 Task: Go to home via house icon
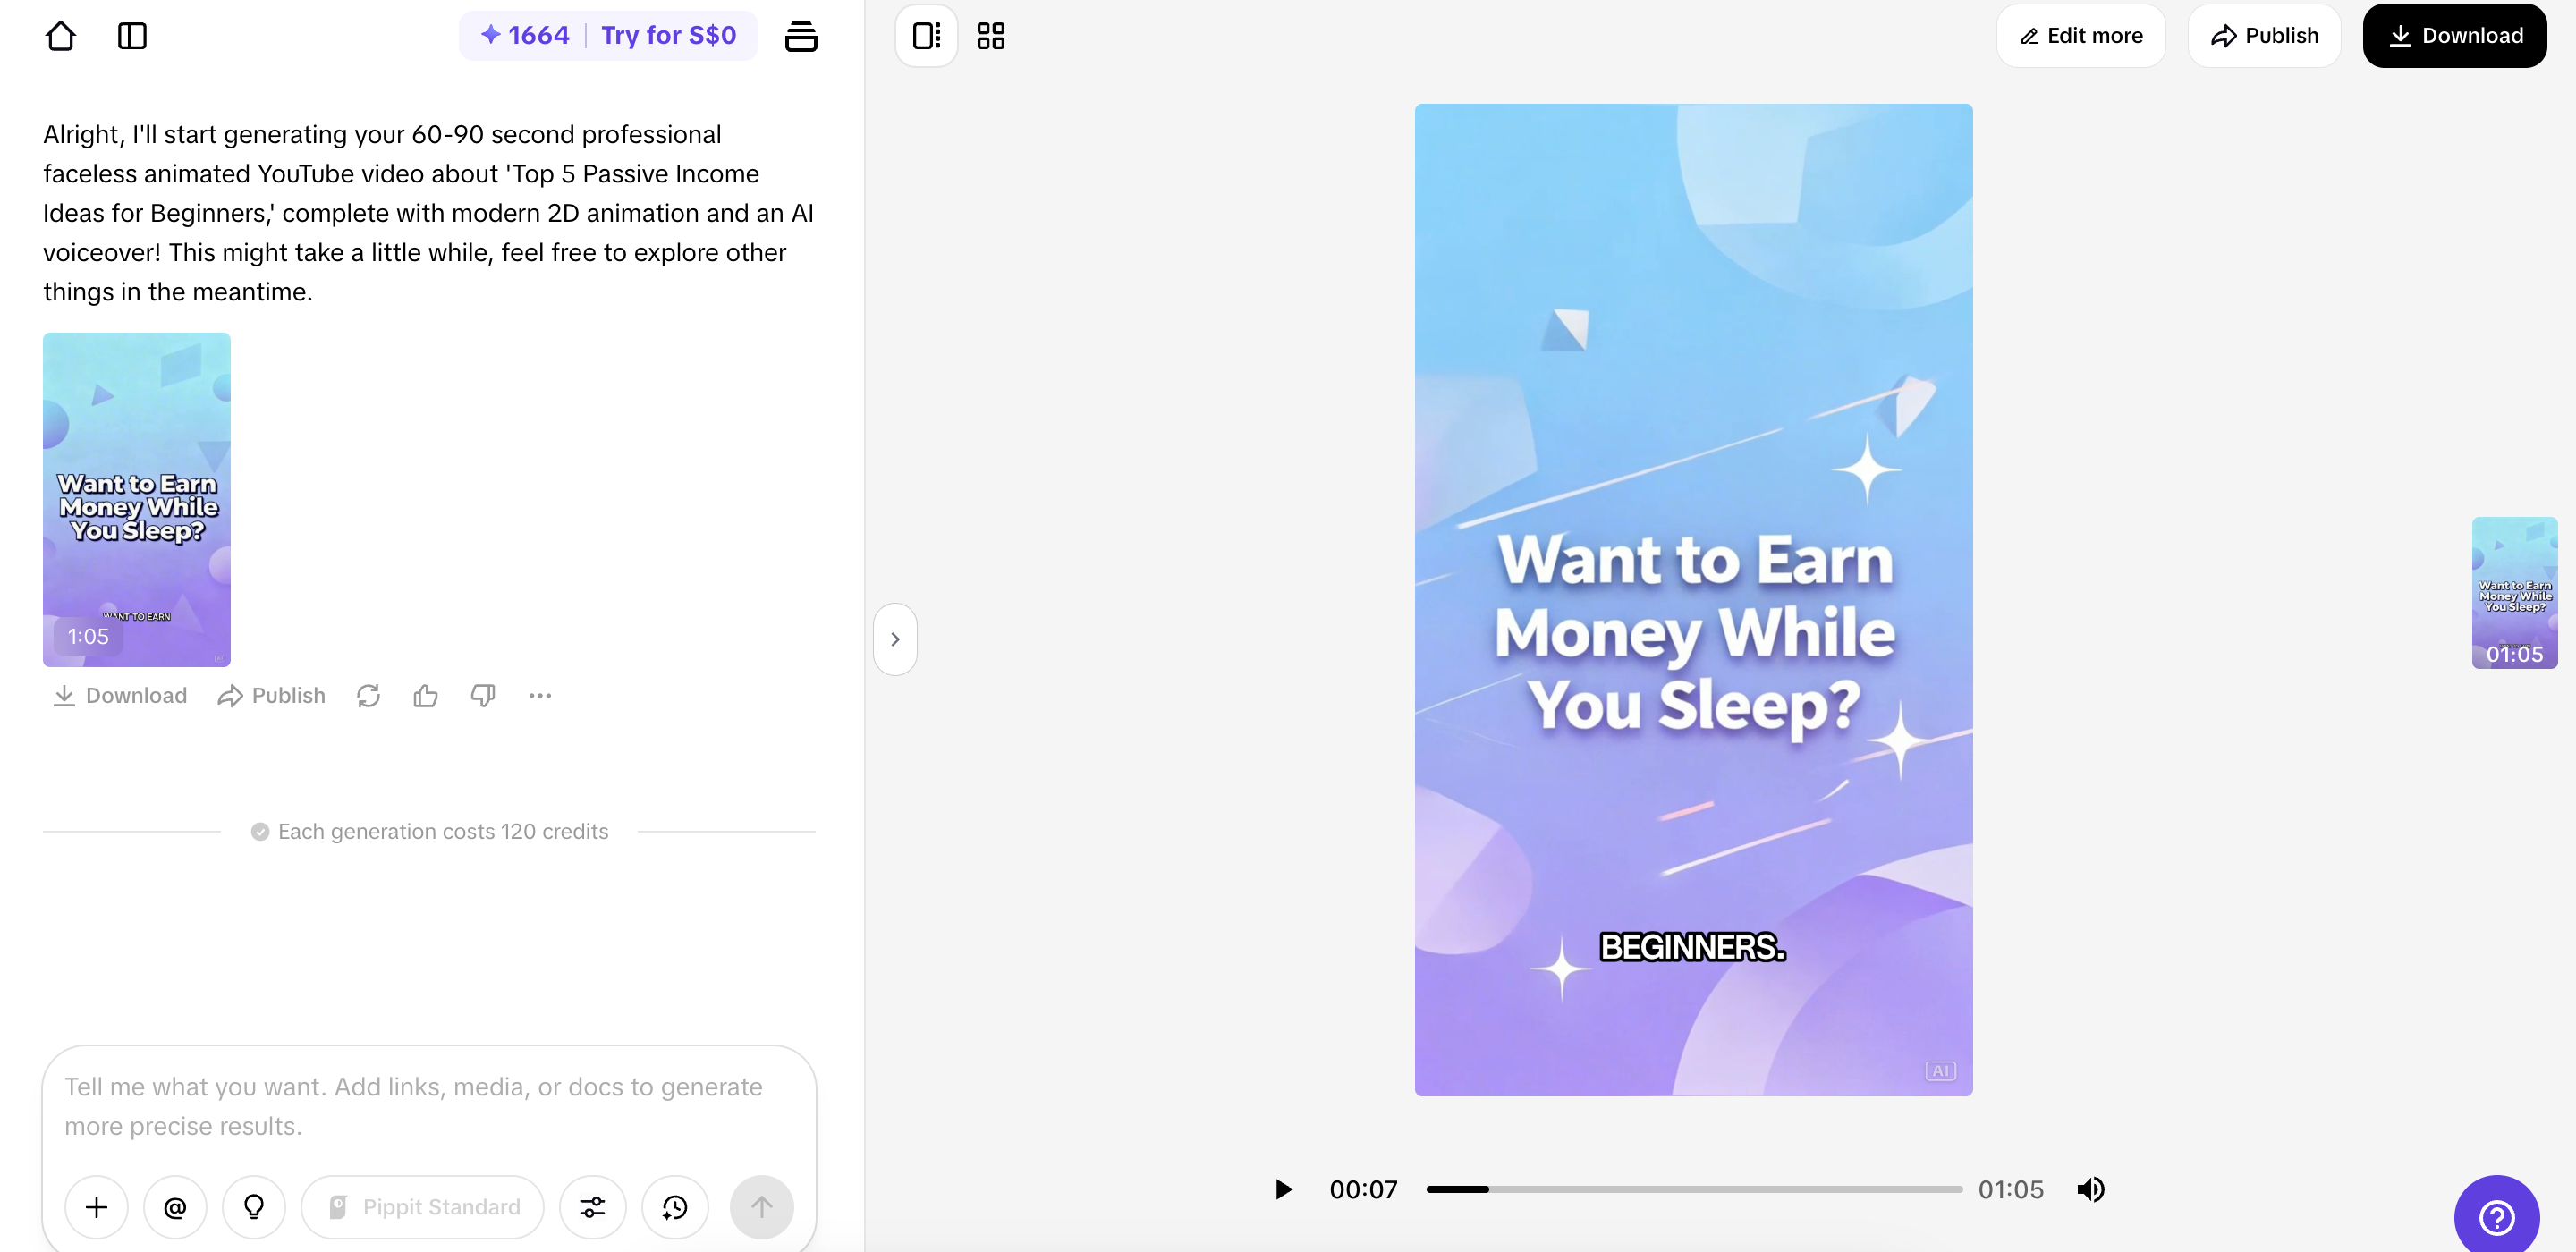pyautogui.click(x=61, y=36)
